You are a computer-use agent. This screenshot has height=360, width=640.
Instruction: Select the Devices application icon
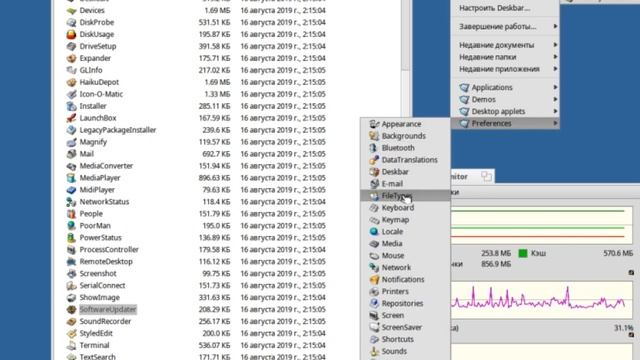[71, 11]
